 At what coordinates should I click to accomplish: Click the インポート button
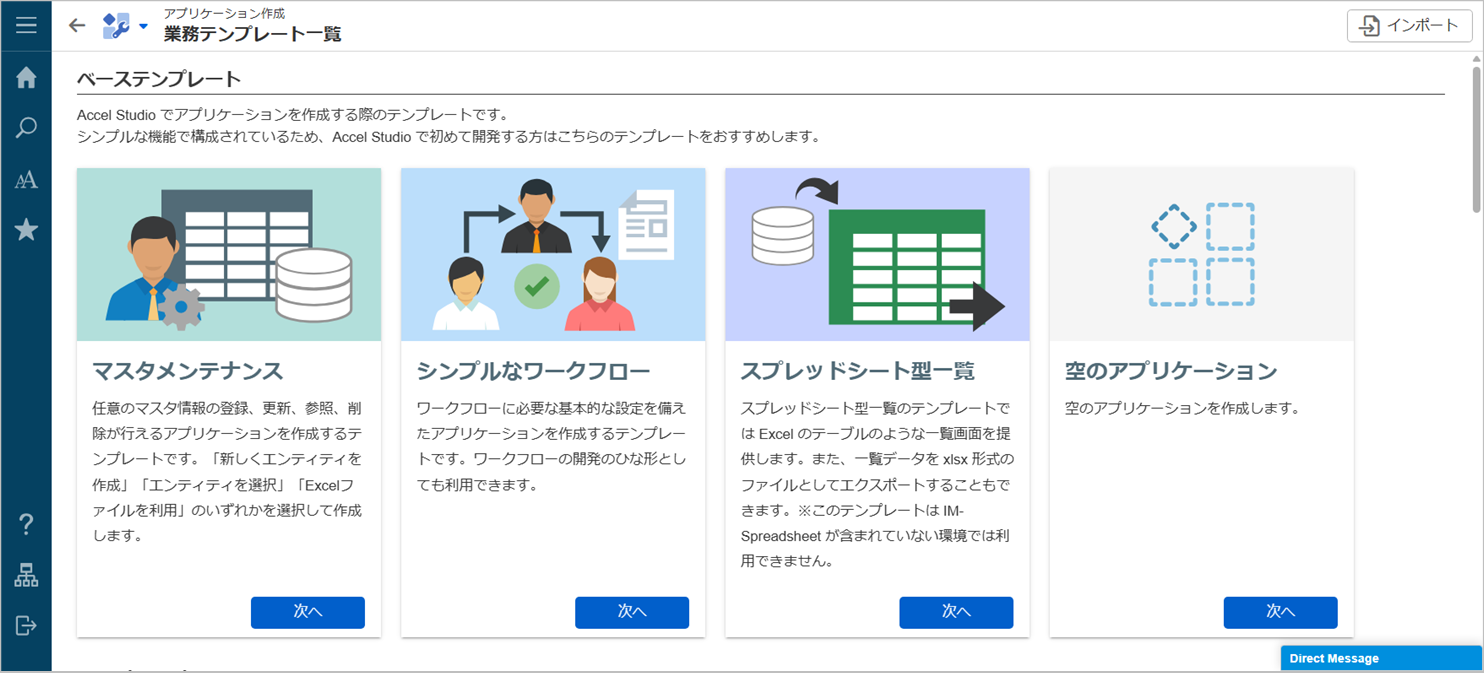(x=1409, y=26)
